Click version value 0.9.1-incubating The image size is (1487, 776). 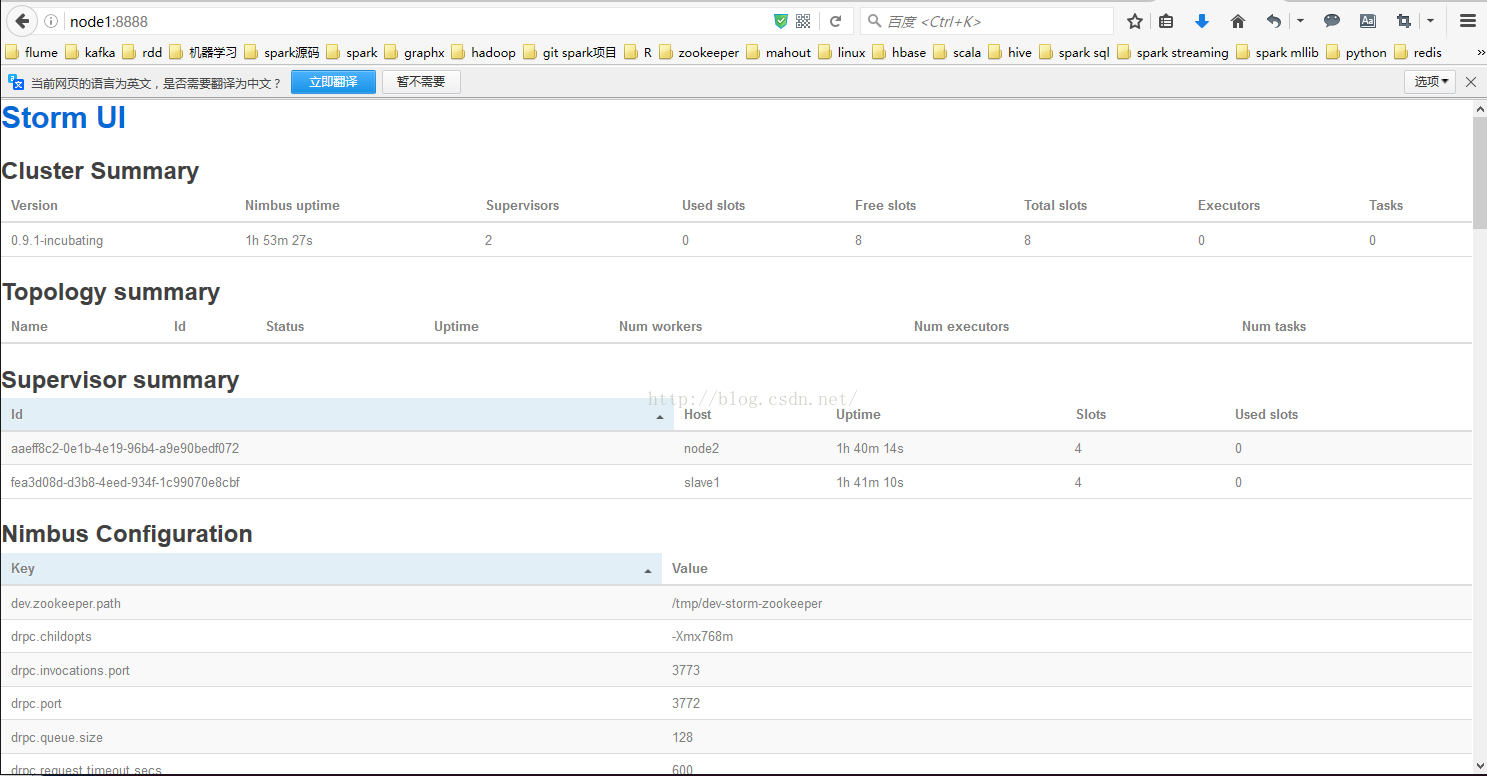(57, 241)
